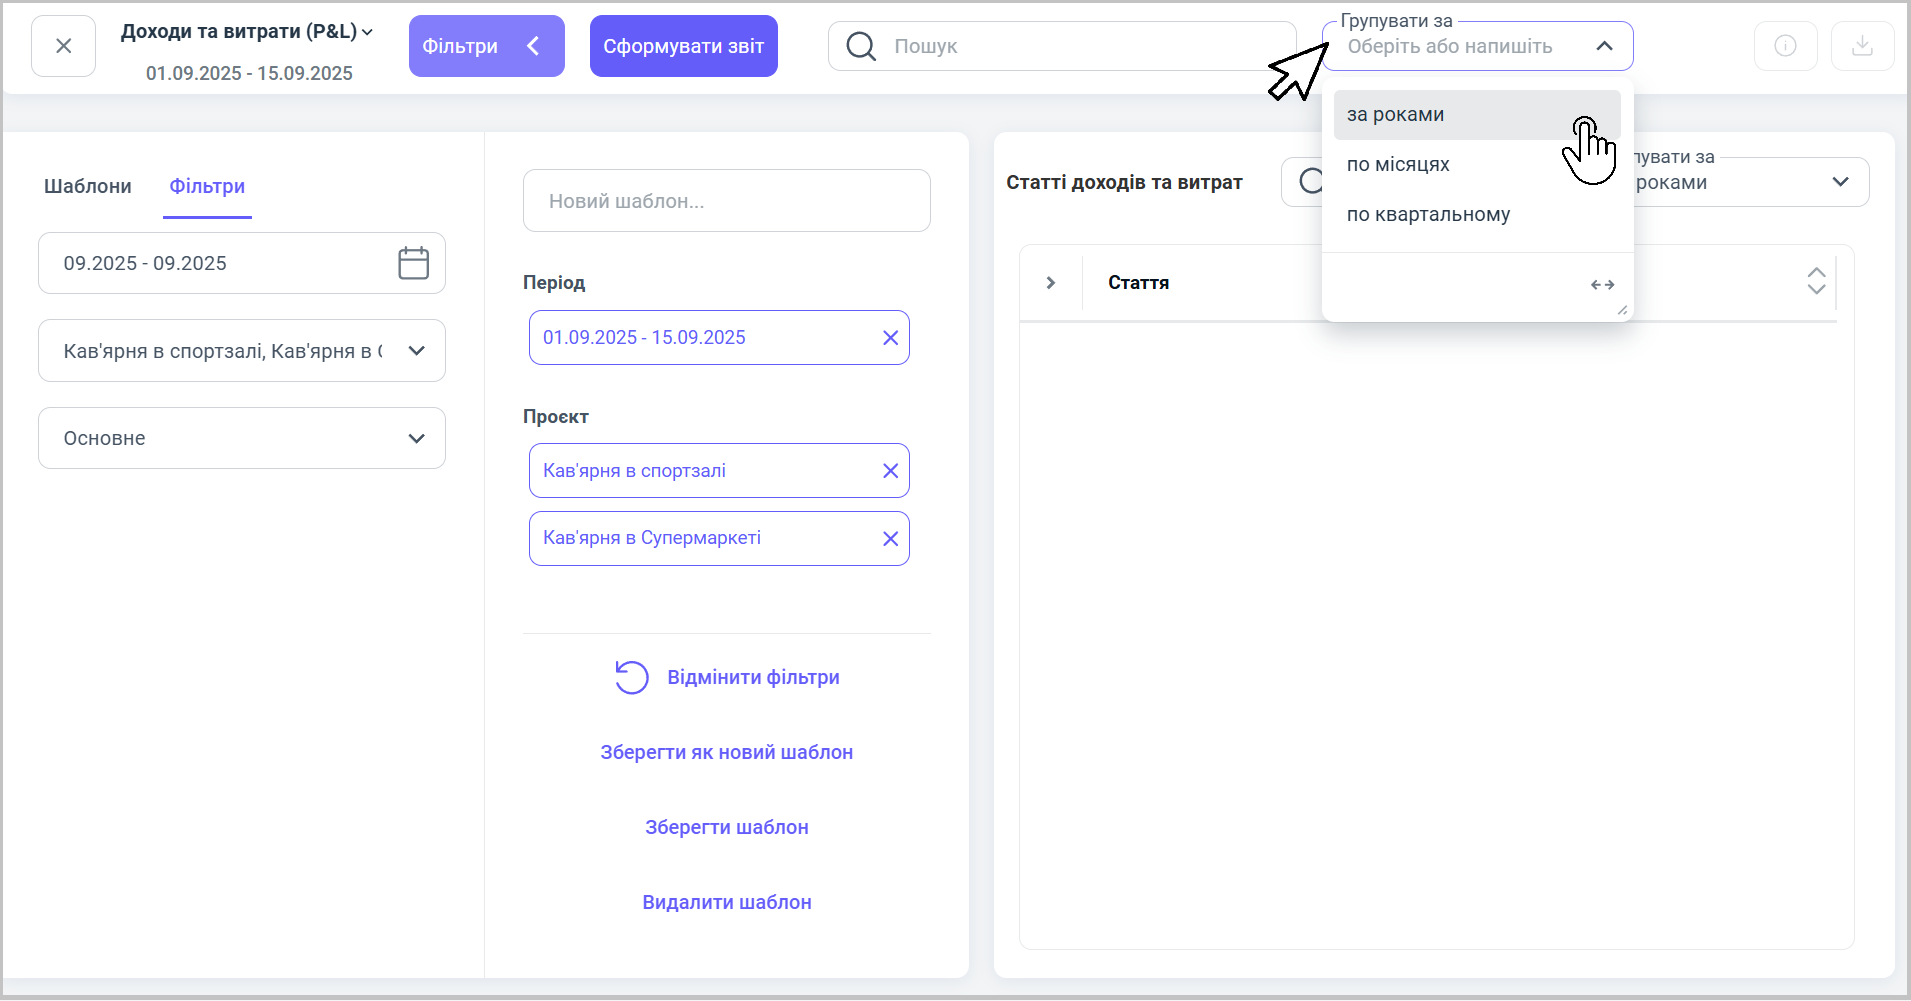Screen dimensions: 1911x1001
Task: Collapse the Групувати за dropdown
Action: point(1604,46)
